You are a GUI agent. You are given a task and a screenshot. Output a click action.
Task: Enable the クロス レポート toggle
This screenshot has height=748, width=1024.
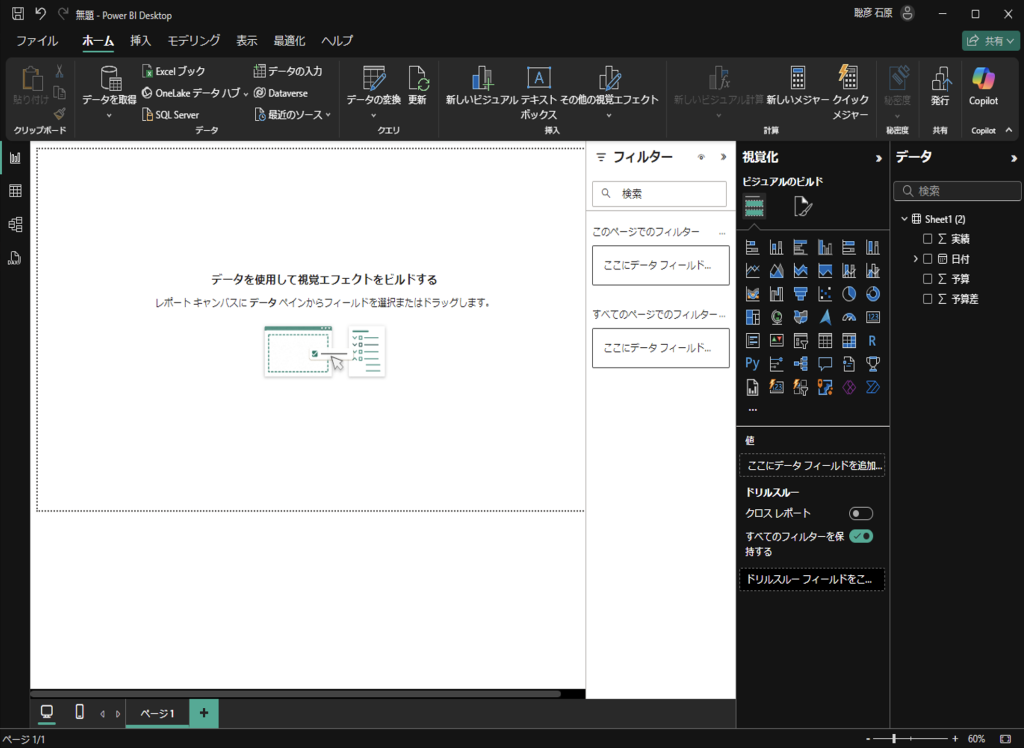pos(860,513)
